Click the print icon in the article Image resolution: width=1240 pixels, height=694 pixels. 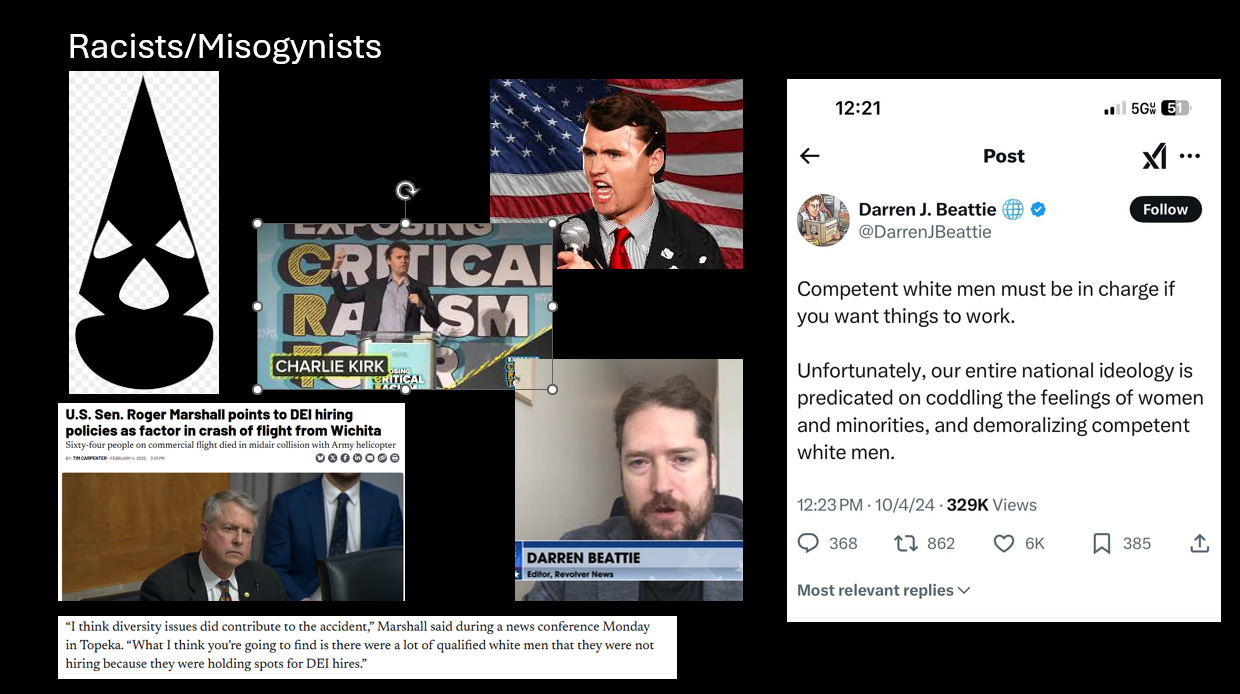(394, 458)
